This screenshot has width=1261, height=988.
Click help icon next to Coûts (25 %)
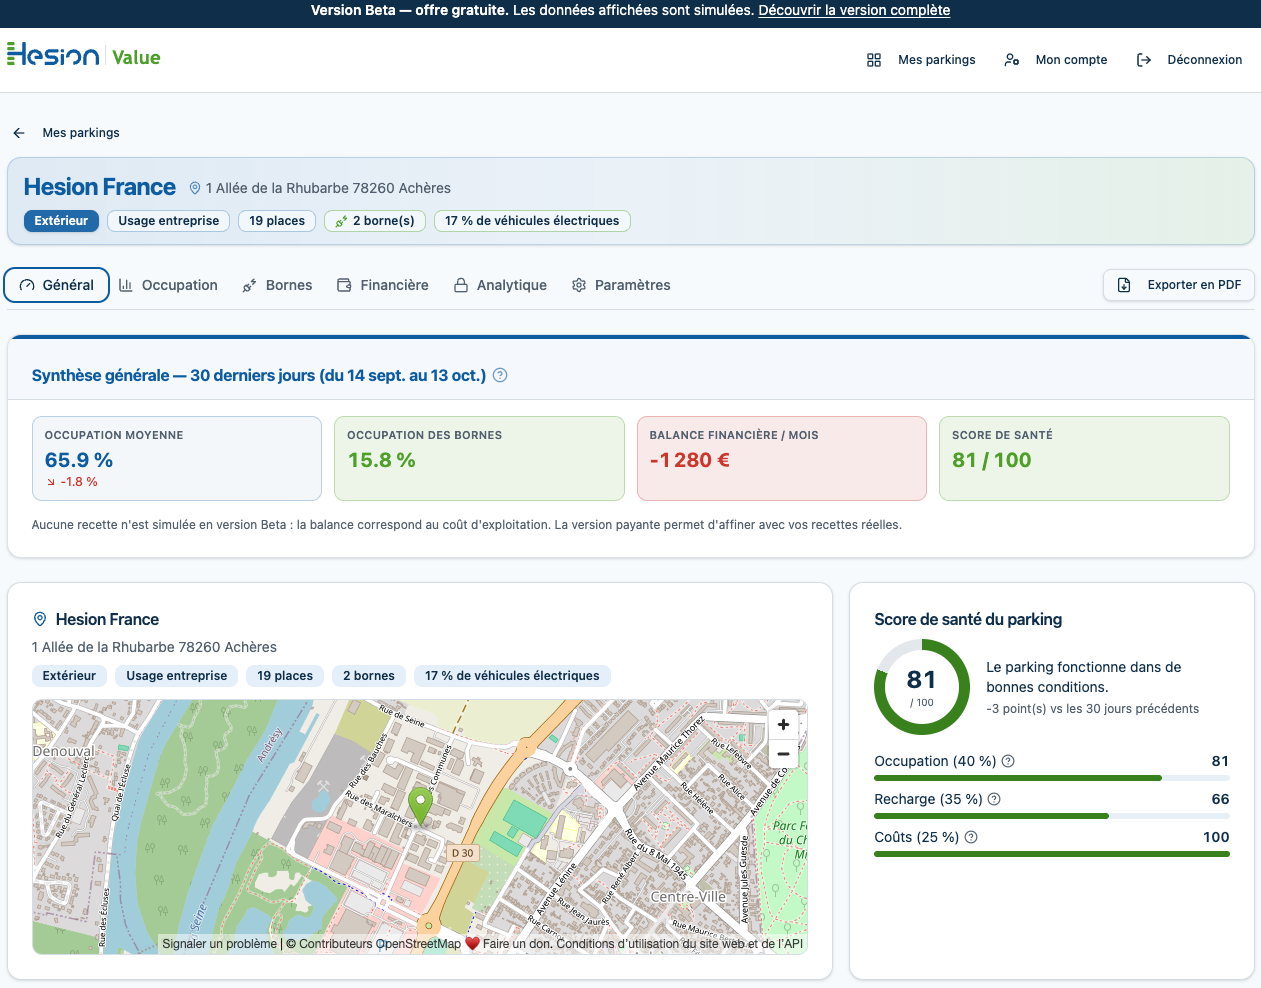971,837
